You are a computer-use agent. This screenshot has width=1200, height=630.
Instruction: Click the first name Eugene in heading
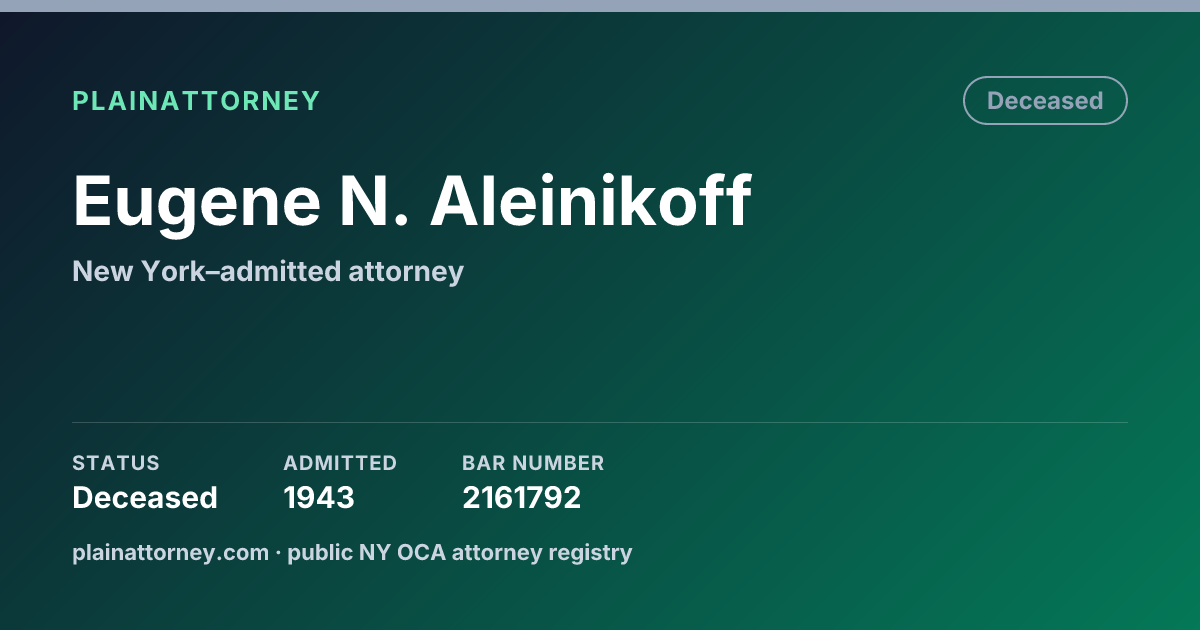(x=190, y=204)
